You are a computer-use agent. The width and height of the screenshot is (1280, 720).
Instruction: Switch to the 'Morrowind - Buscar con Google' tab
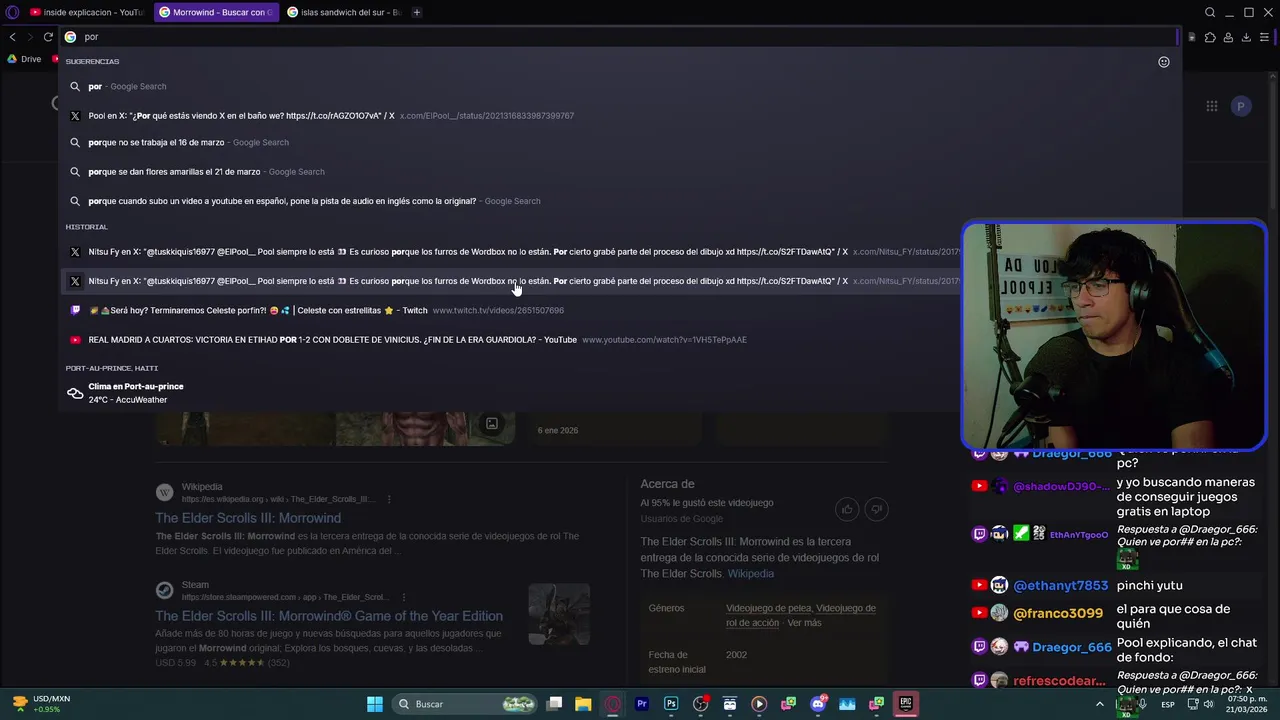pos(216,12)
